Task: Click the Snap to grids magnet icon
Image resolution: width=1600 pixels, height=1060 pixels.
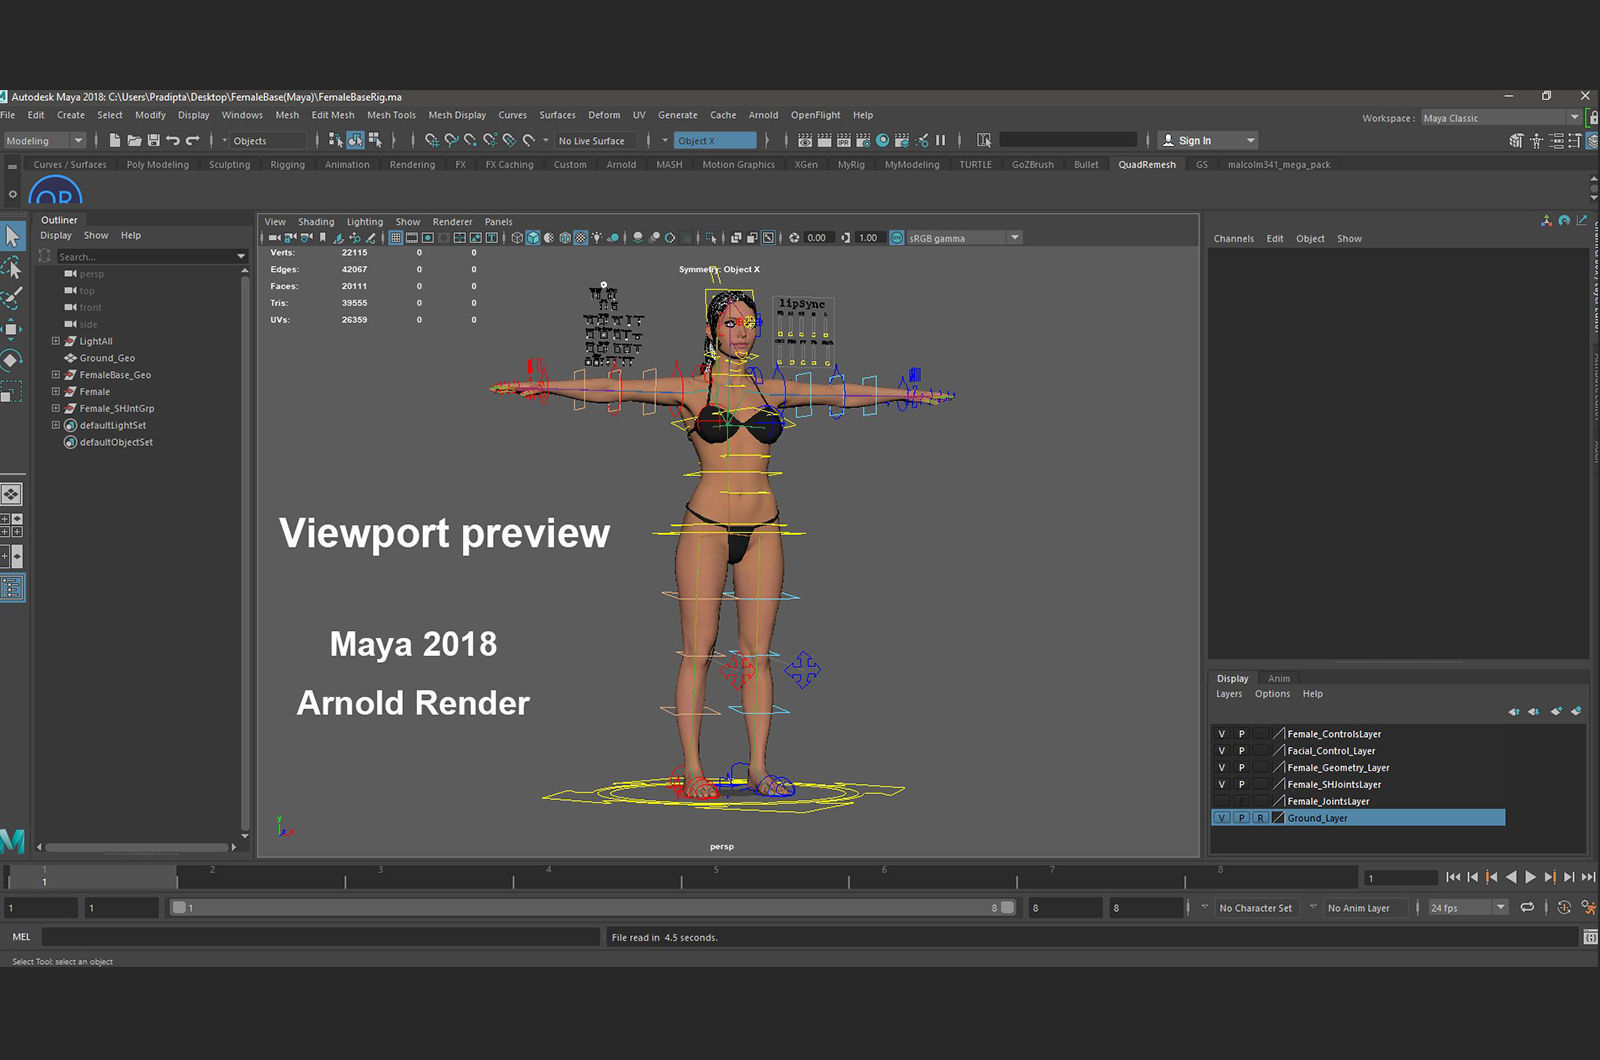Action: (x=432, y=140)
